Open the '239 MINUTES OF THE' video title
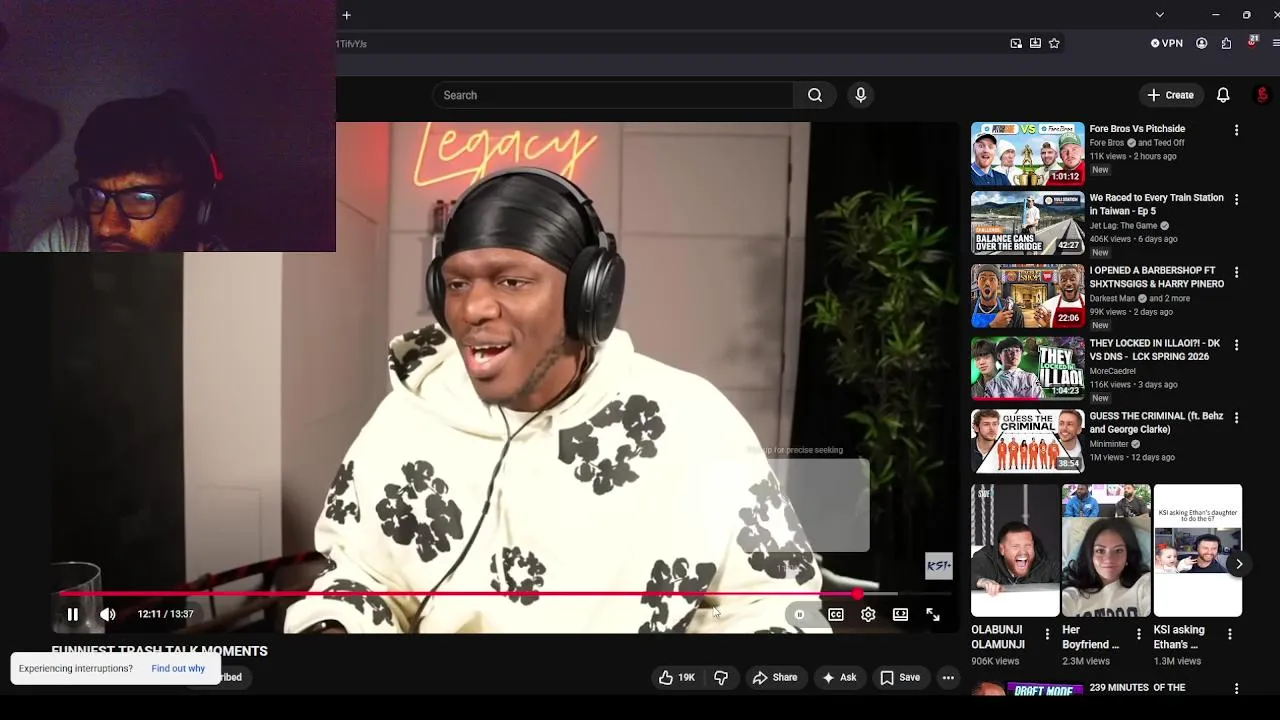The height and width of the screenshot is (720, 1280). (1137, 688)
